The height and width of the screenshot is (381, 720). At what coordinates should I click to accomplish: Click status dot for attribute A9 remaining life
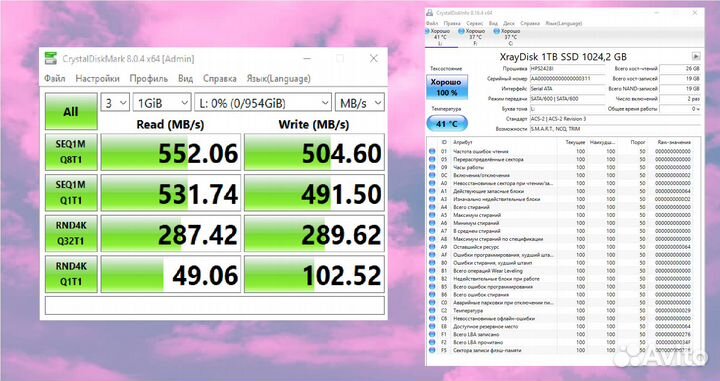click(432, 247)
